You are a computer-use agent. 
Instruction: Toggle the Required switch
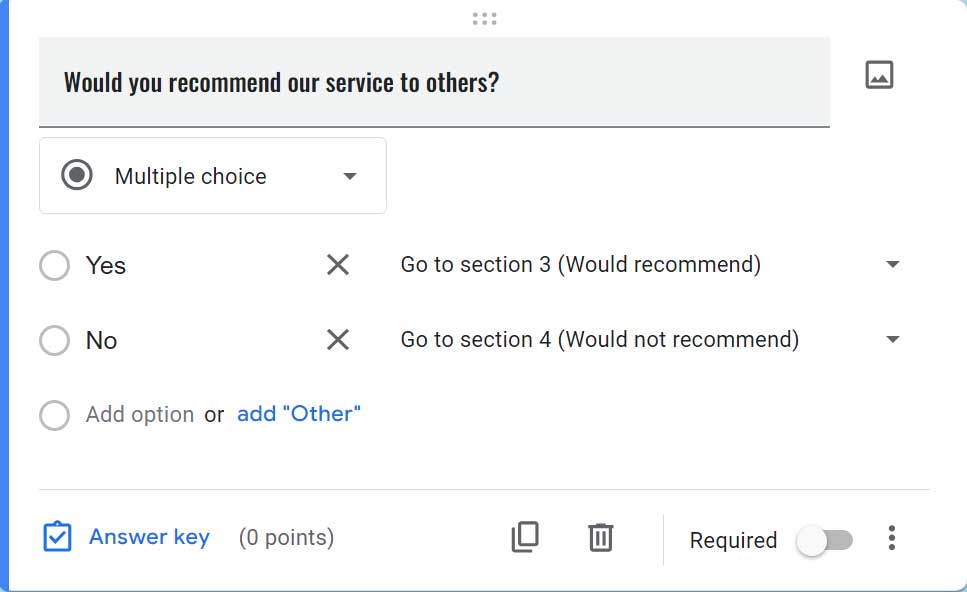tap(826, 539)
